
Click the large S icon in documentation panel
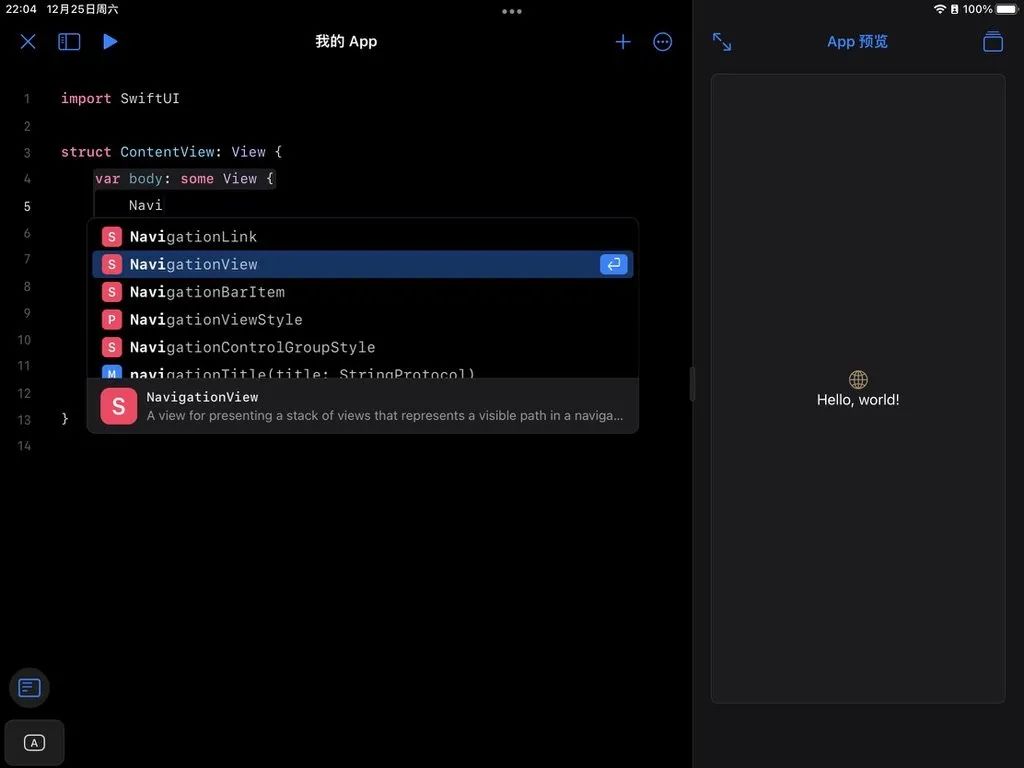[x=119, y=406]
